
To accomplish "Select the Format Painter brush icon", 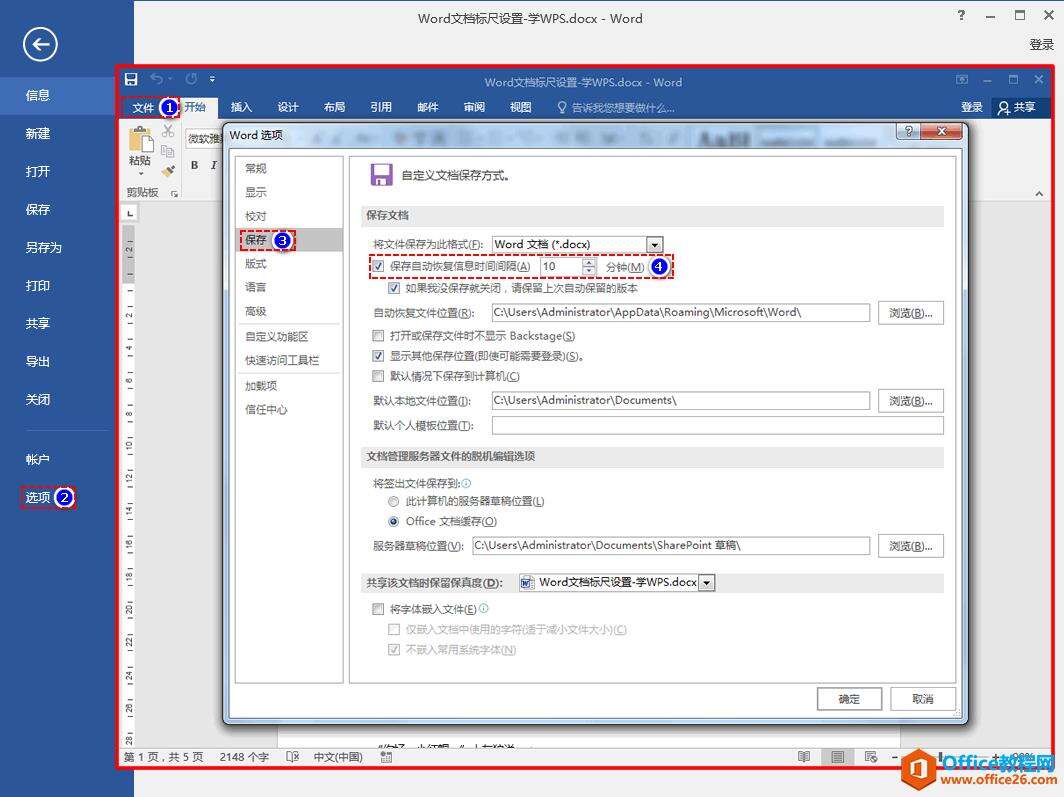I will click(x=168, y=170).
